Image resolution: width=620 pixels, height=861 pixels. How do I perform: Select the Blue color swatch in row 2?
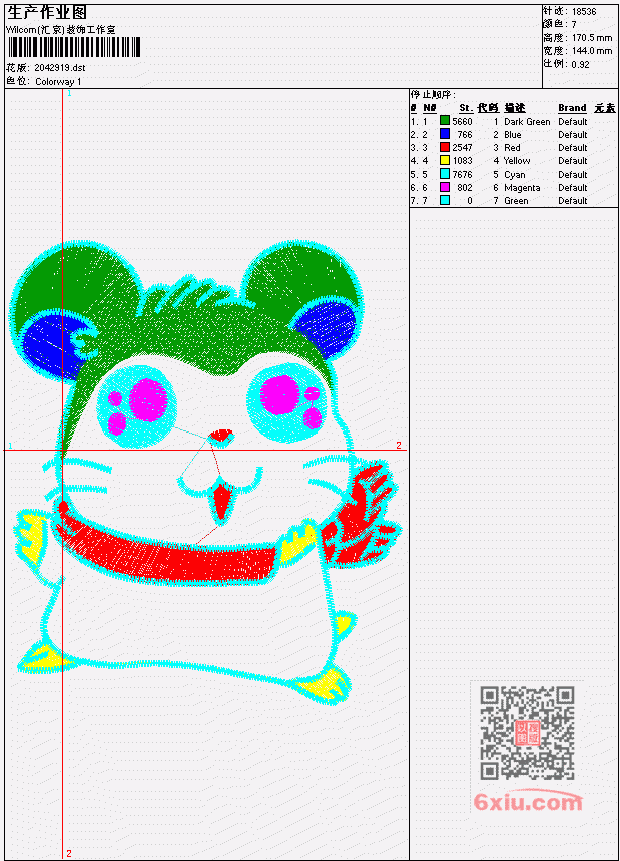tap(445, 134)
